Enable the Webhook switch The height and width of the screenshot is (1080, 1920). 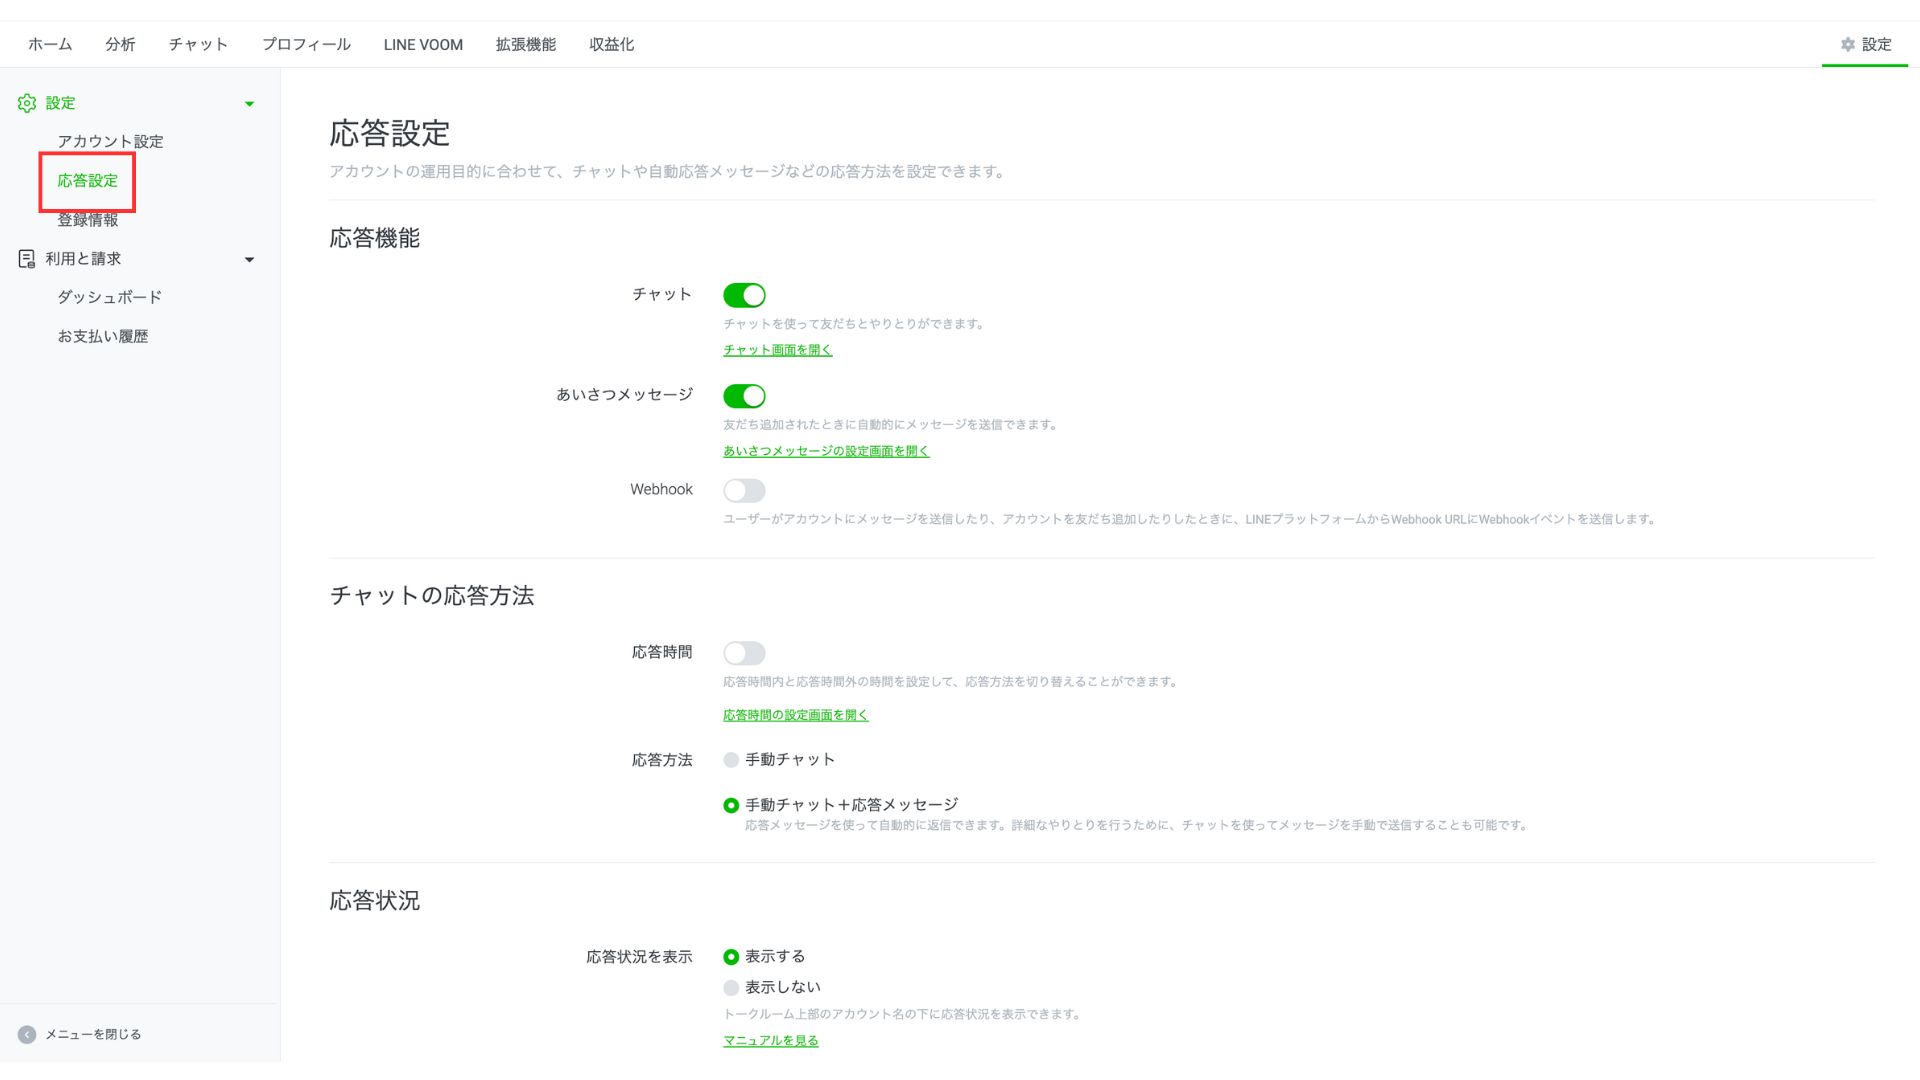pos(744,490)
